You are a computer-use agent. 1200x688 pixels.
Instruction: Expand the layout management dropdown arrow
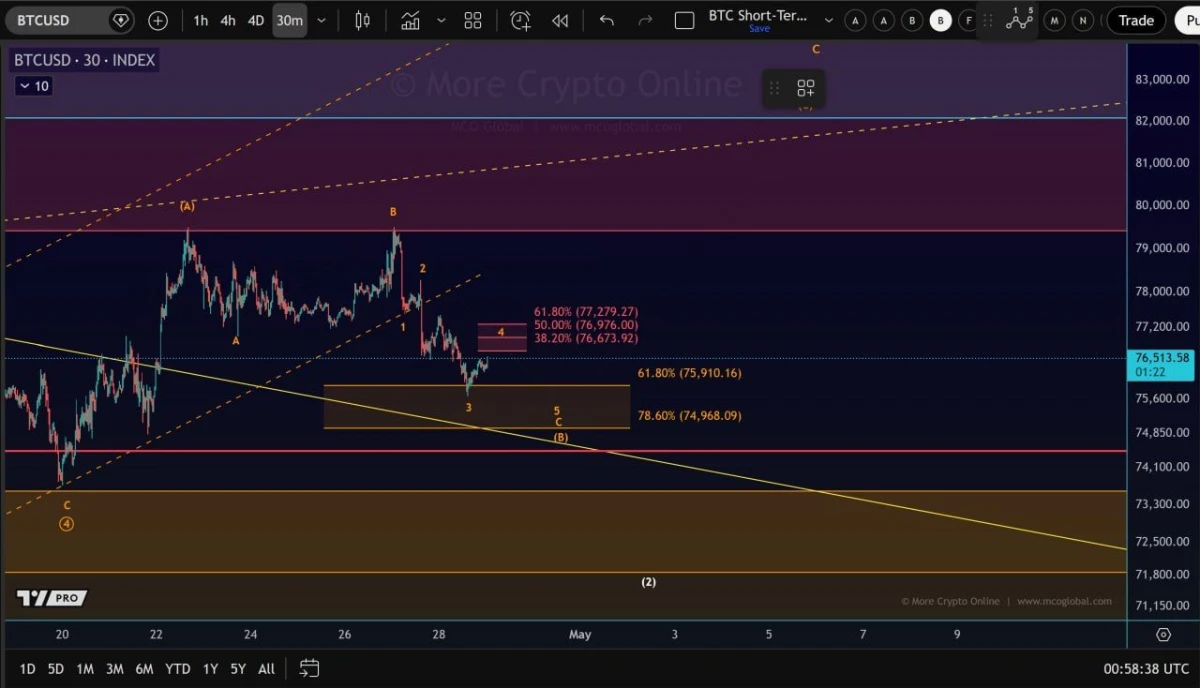pos(827,20)
